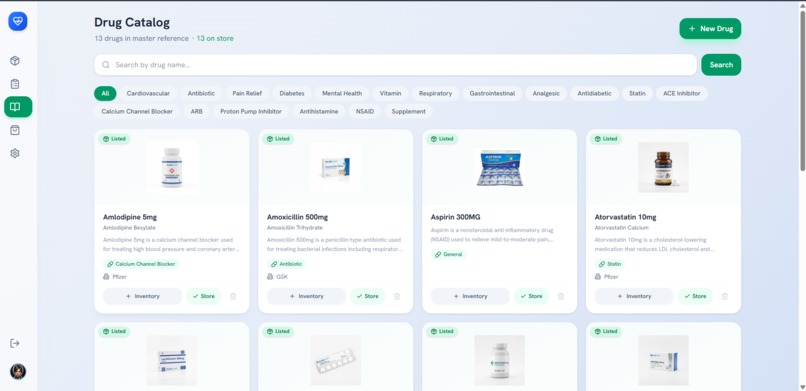The width and height of the screenshot is (806, 391).
Task: Add inventory for Amoxicillin 500mg
Action: [306, 296]
